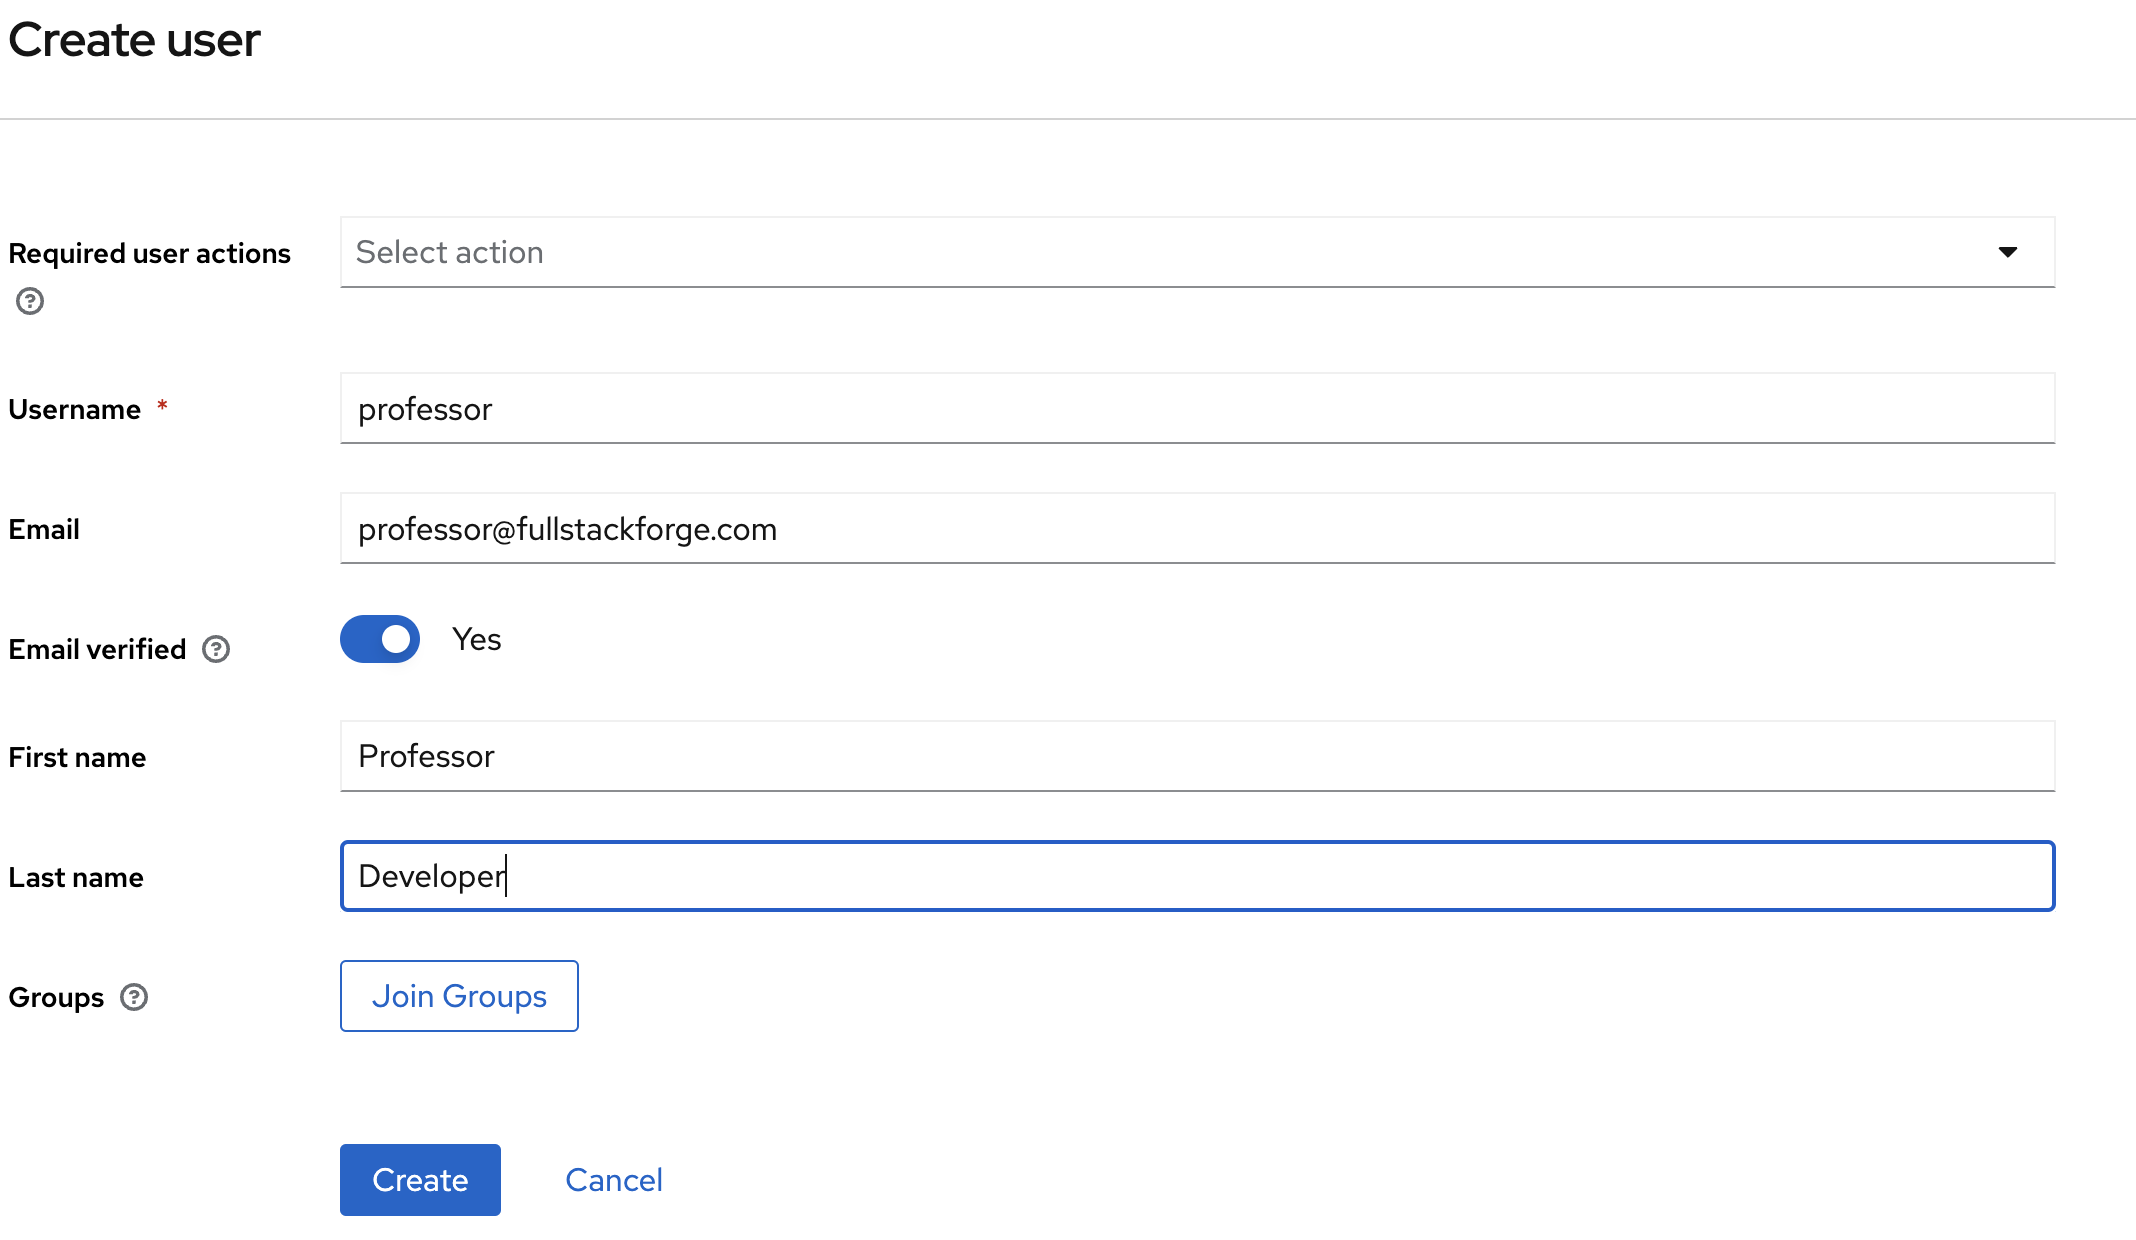
Task: Click the First name label
Action: [x=77, y=757]
